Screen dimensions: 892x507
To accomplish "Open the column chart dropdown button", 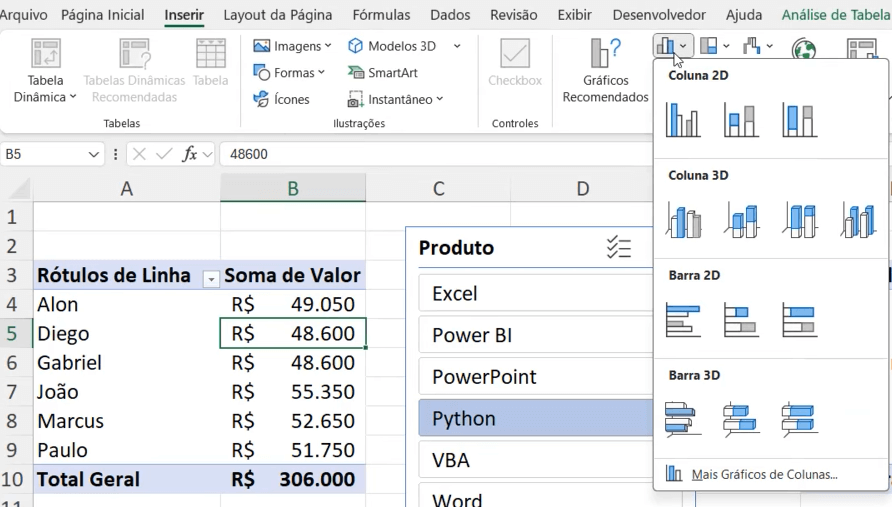I will tap(673, 46).
